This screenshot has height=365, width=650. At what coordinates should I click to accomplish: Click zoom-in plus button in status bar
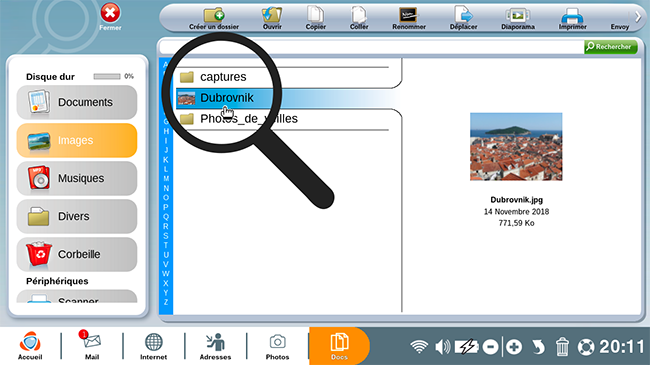[514, 347]
